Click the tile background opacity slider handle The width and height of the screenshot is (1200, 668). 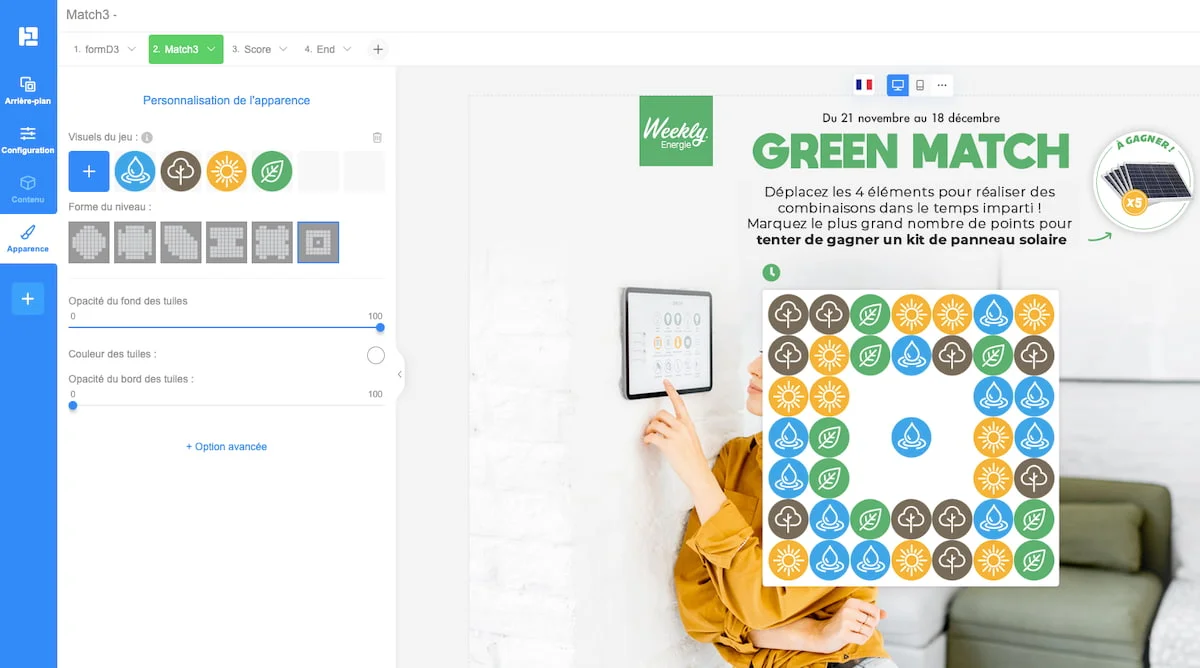[x=380, y=327]
